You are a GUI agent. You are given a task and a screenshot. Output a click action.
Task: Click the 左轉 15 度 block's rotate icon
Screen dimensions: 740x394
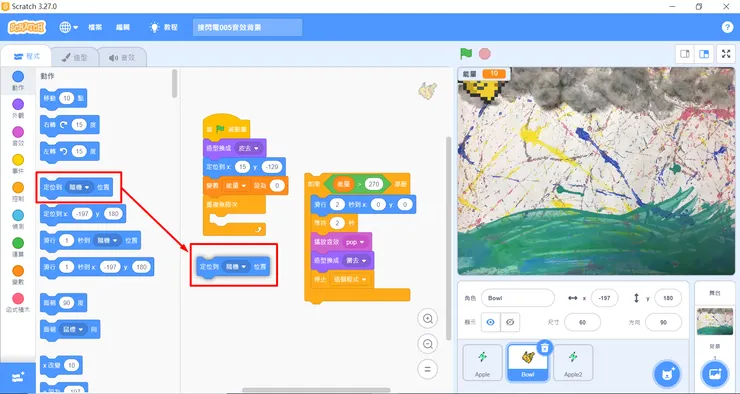pos(64,151)
